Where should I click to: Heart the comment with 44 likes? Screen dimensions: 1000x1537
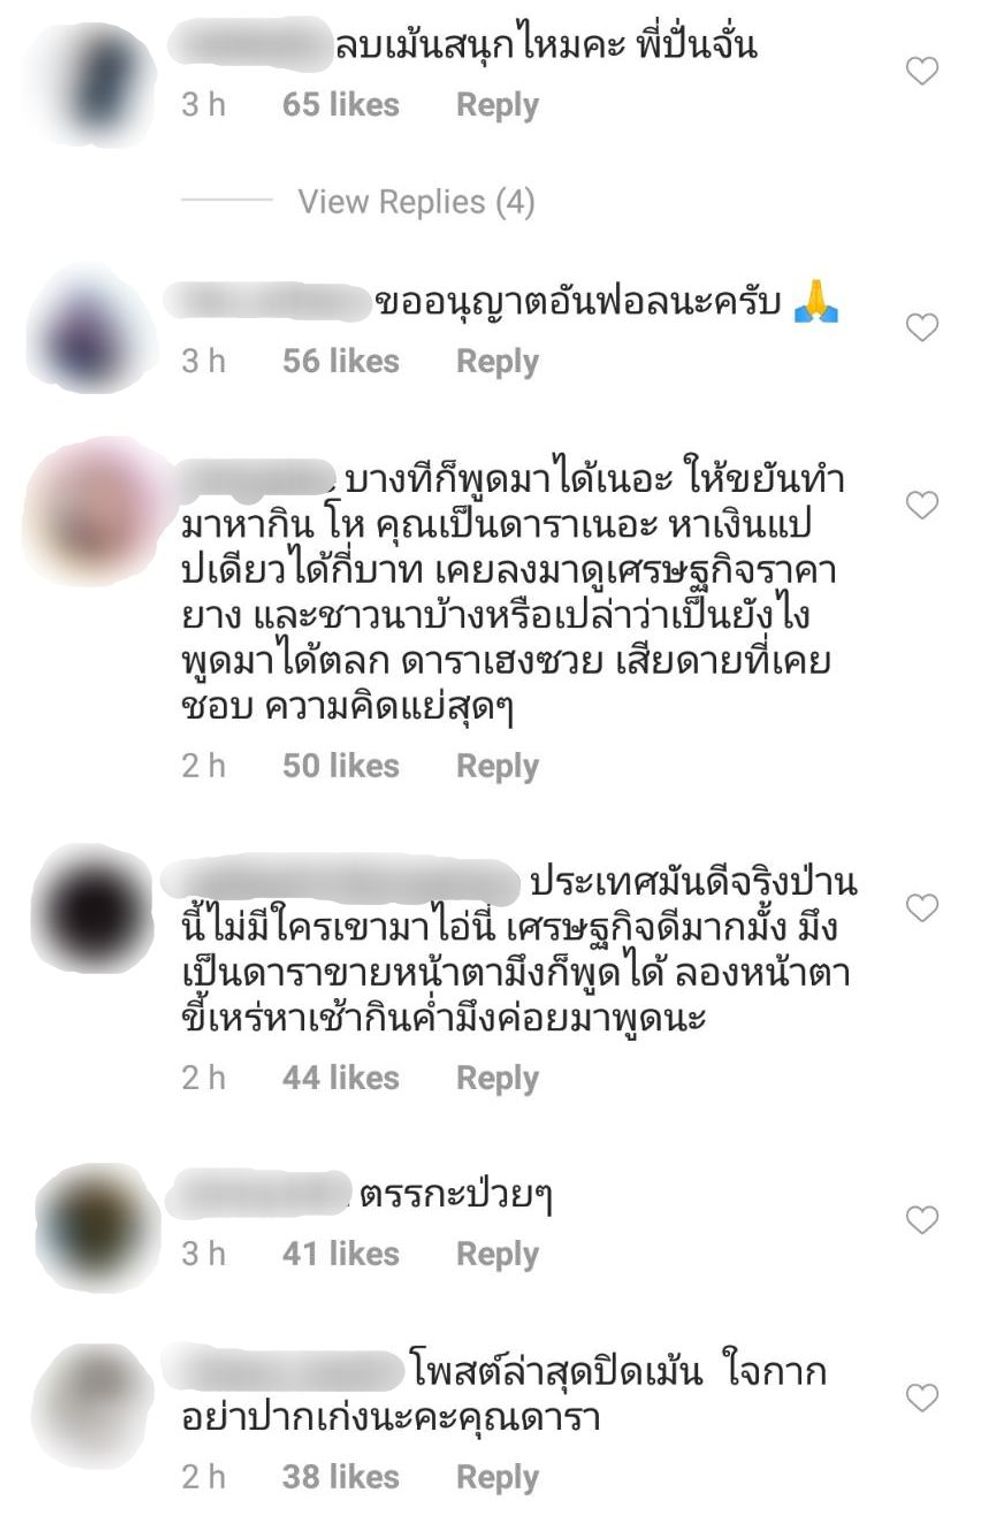tap(922, 907)
